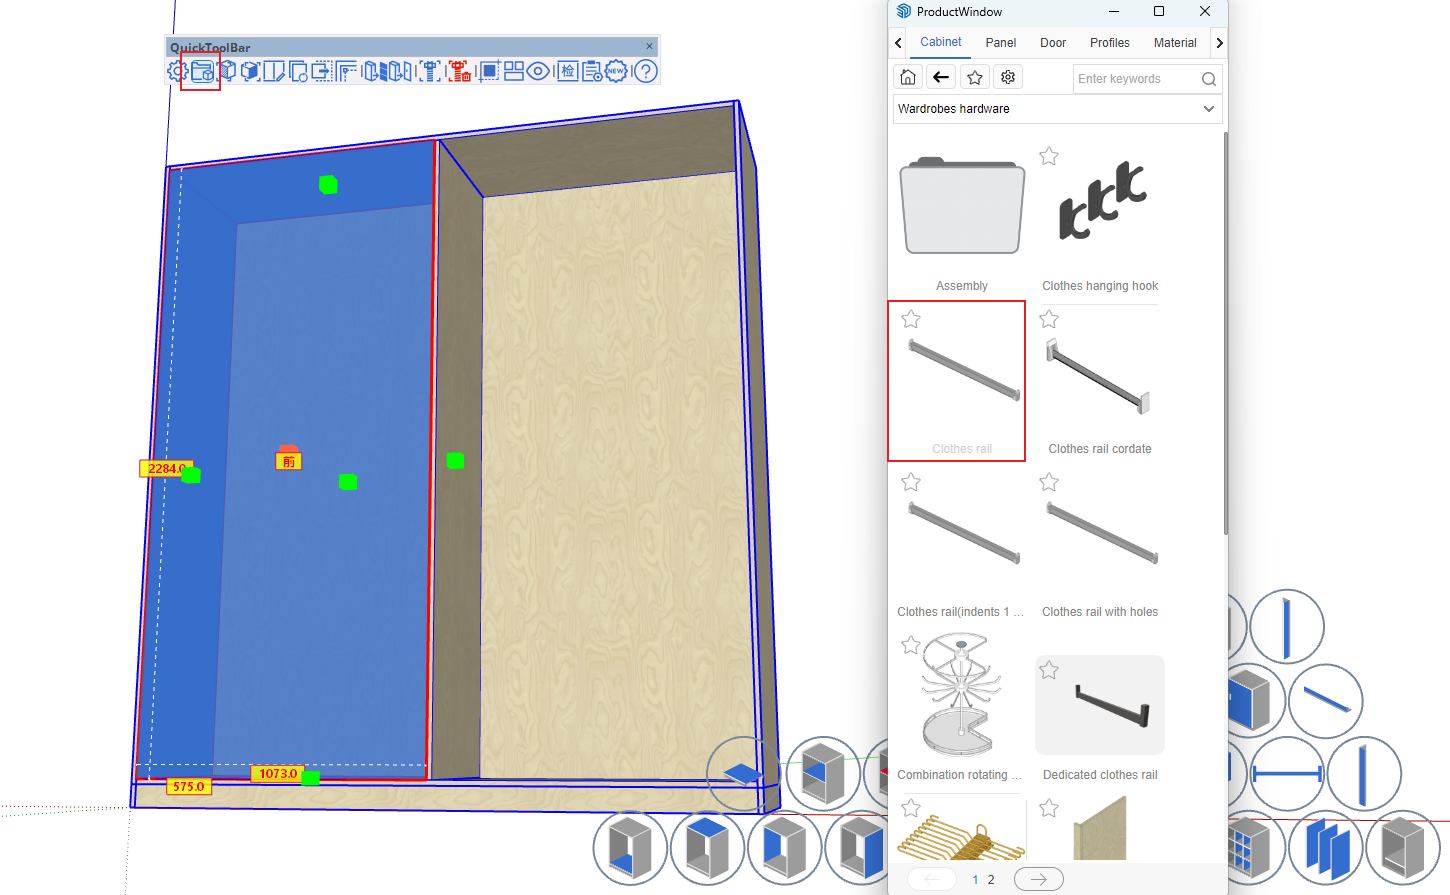
Task: Toggle visibility with the eye icon
Action: pos(539,71)
